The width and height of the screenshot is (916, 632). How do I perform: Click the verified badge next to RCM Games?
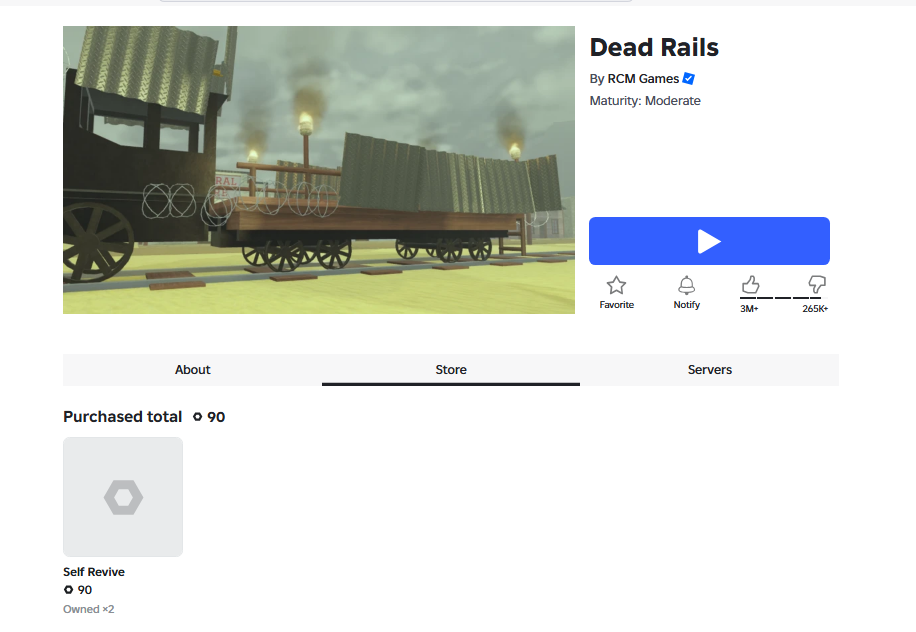pos(689,78)
